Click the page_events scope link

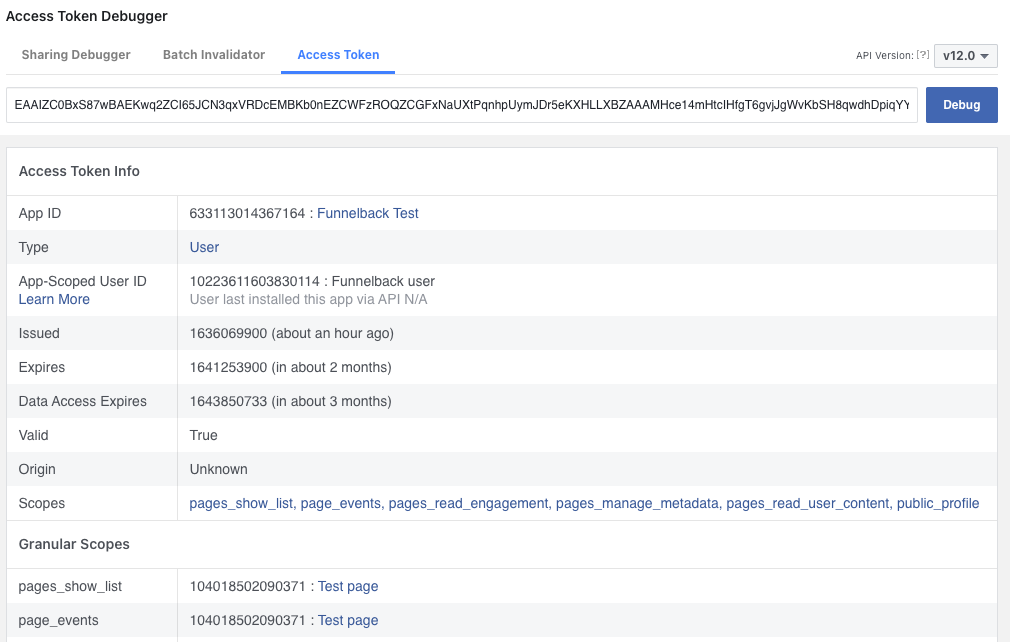340,503
